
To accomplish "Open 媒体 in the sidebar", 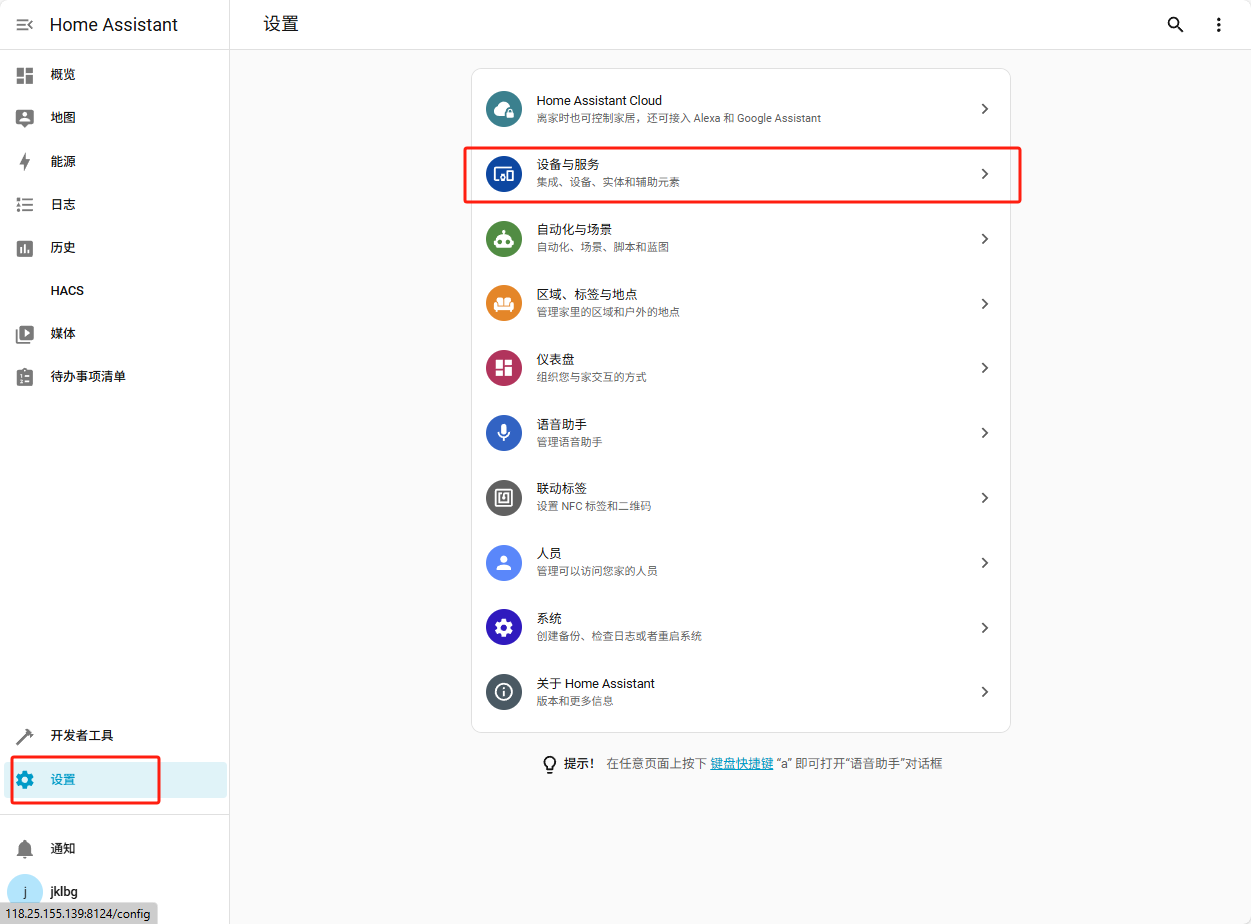I will (115, 334).
